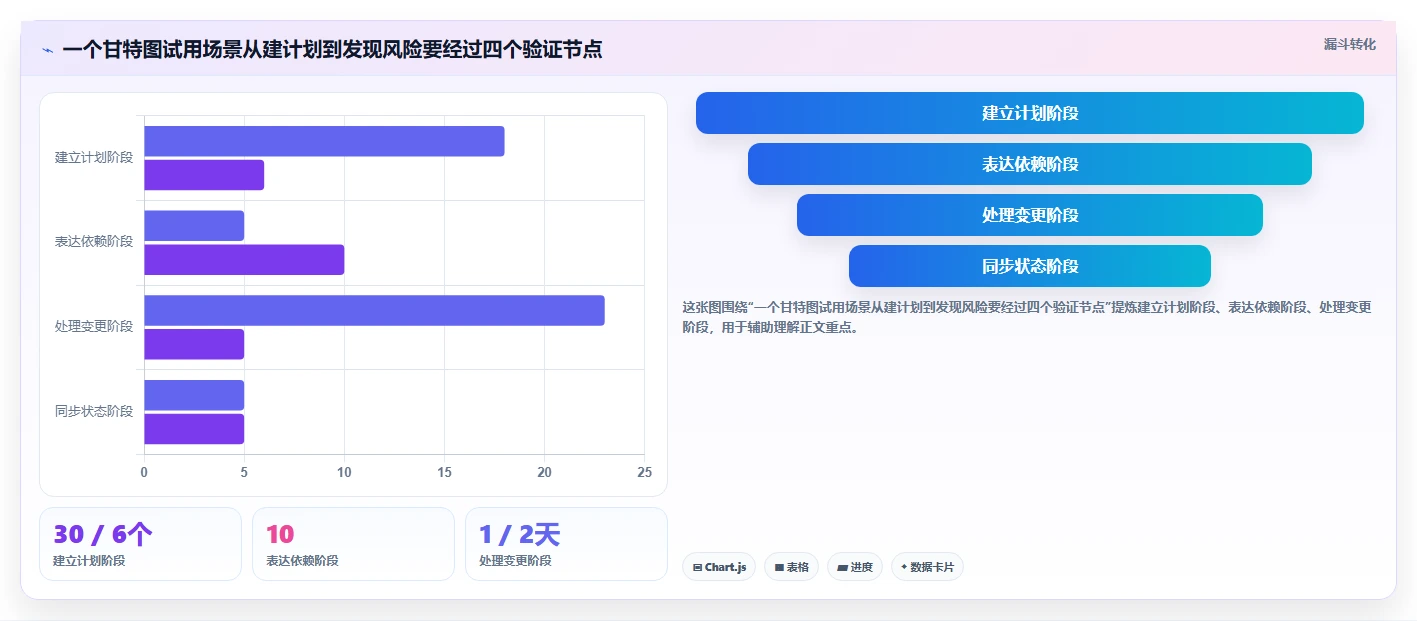This screenshot has width=1417, height=621.
Task: Select the 同步状态阶段 funnel bar
Action: click(1029, 266)
